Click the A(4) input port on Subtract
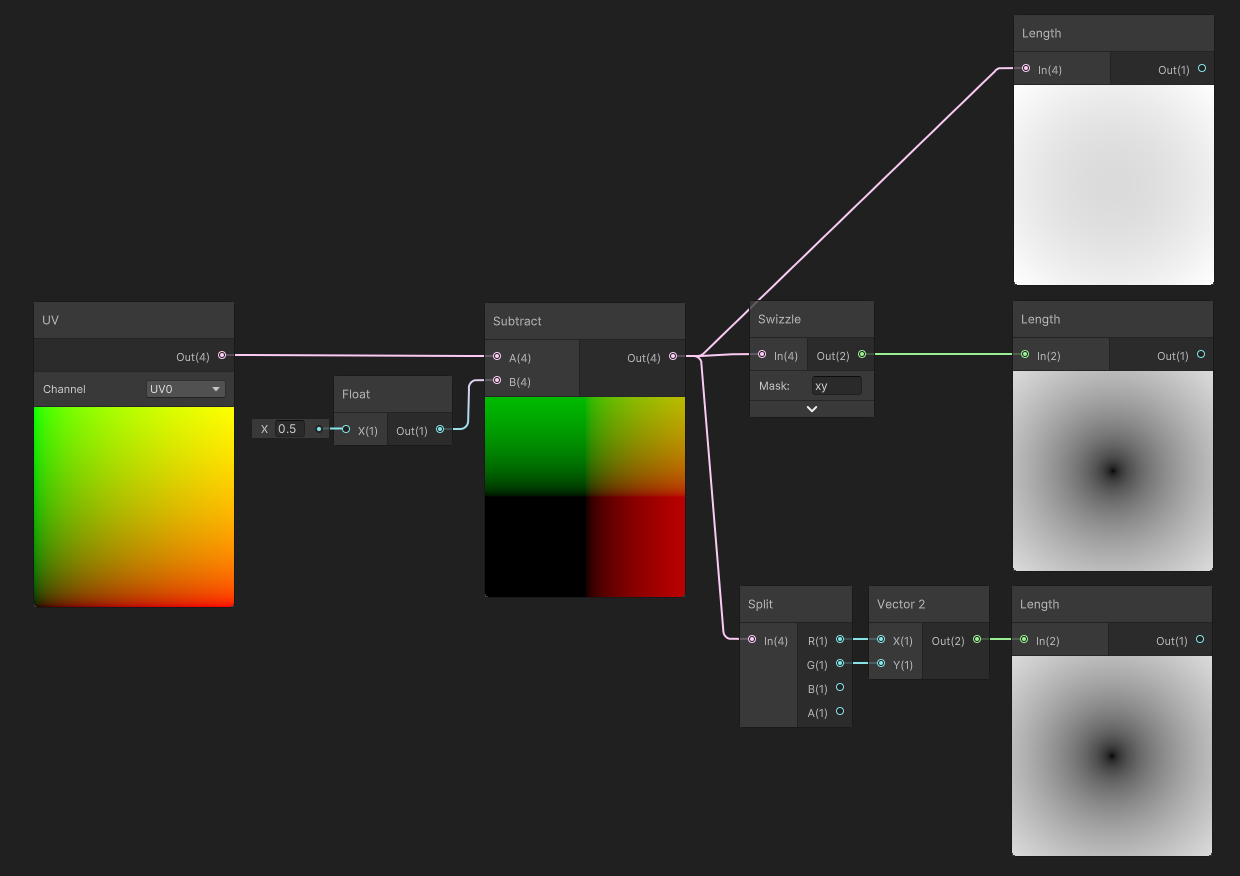1240x876 pixels. [498, 357]
